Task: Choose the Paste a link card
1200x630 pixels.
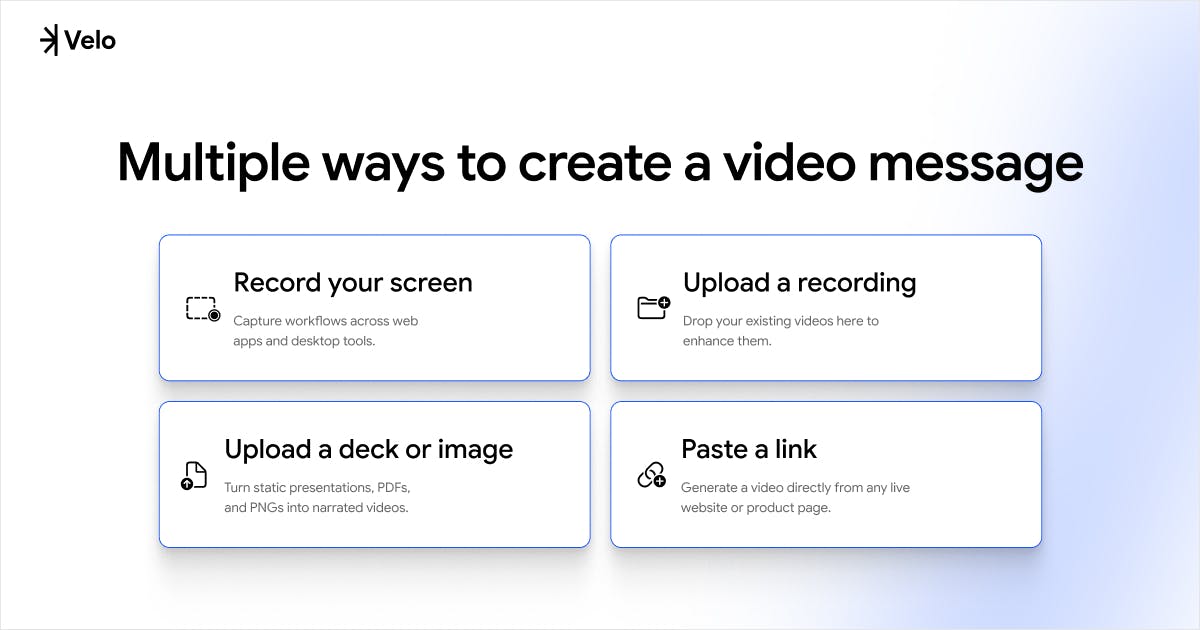Action: [x=826, y=475]
